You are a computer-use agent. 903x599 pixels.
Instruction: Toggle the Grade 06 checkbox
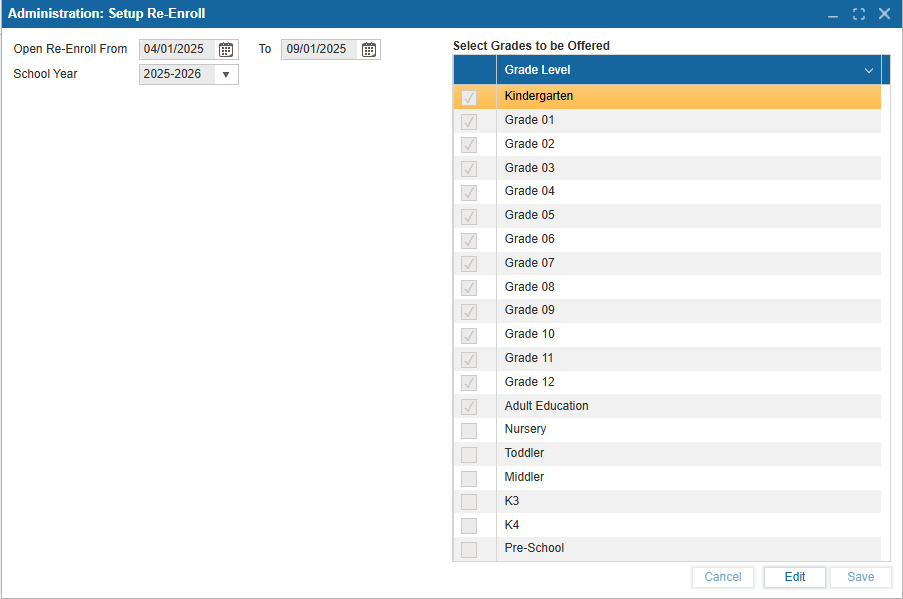(x=469, y=240)
